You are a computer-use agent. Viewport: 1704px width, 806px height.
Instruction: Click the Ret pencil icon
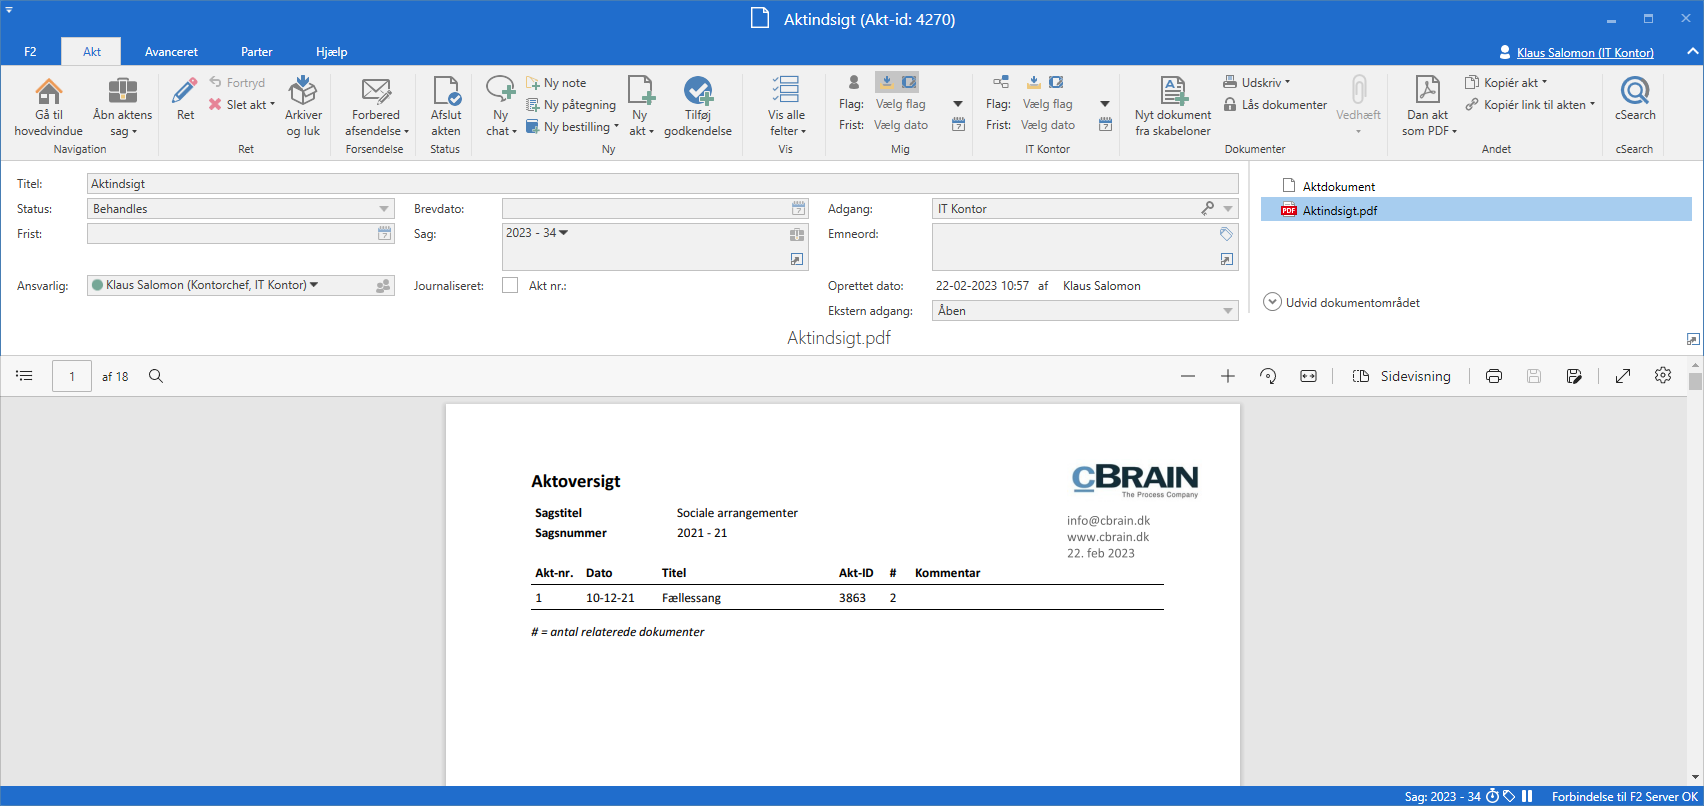[185, 98]
